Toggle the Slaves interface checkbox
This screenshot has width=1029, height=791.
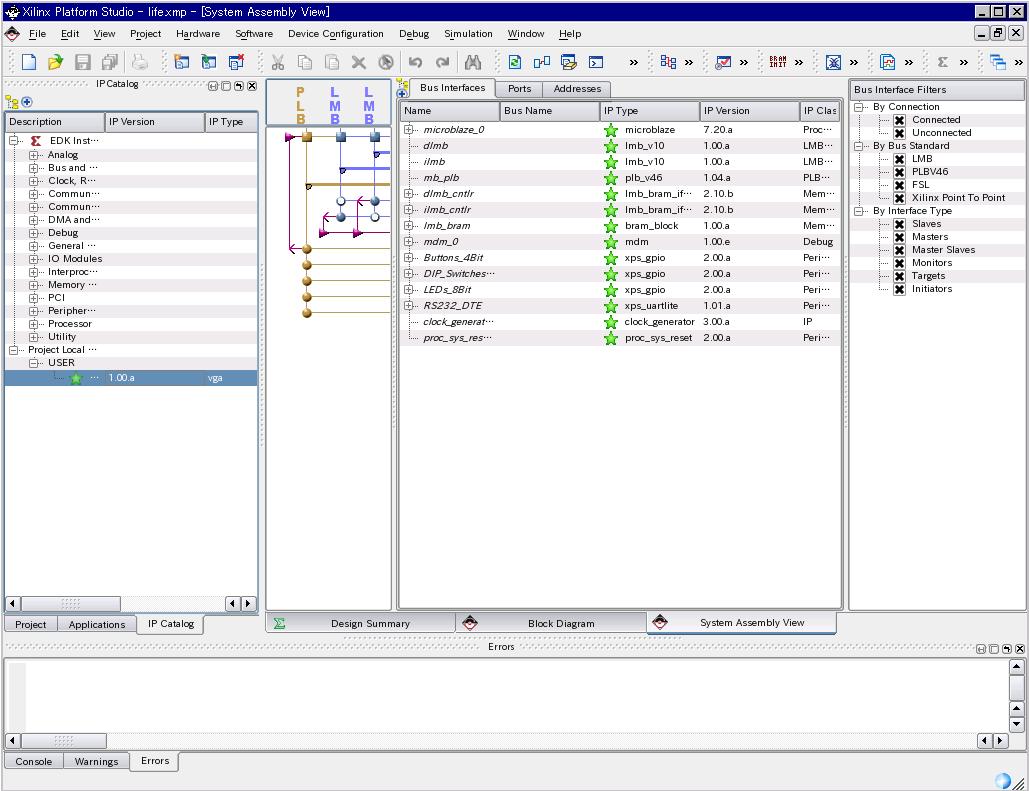tap(900, 224)
